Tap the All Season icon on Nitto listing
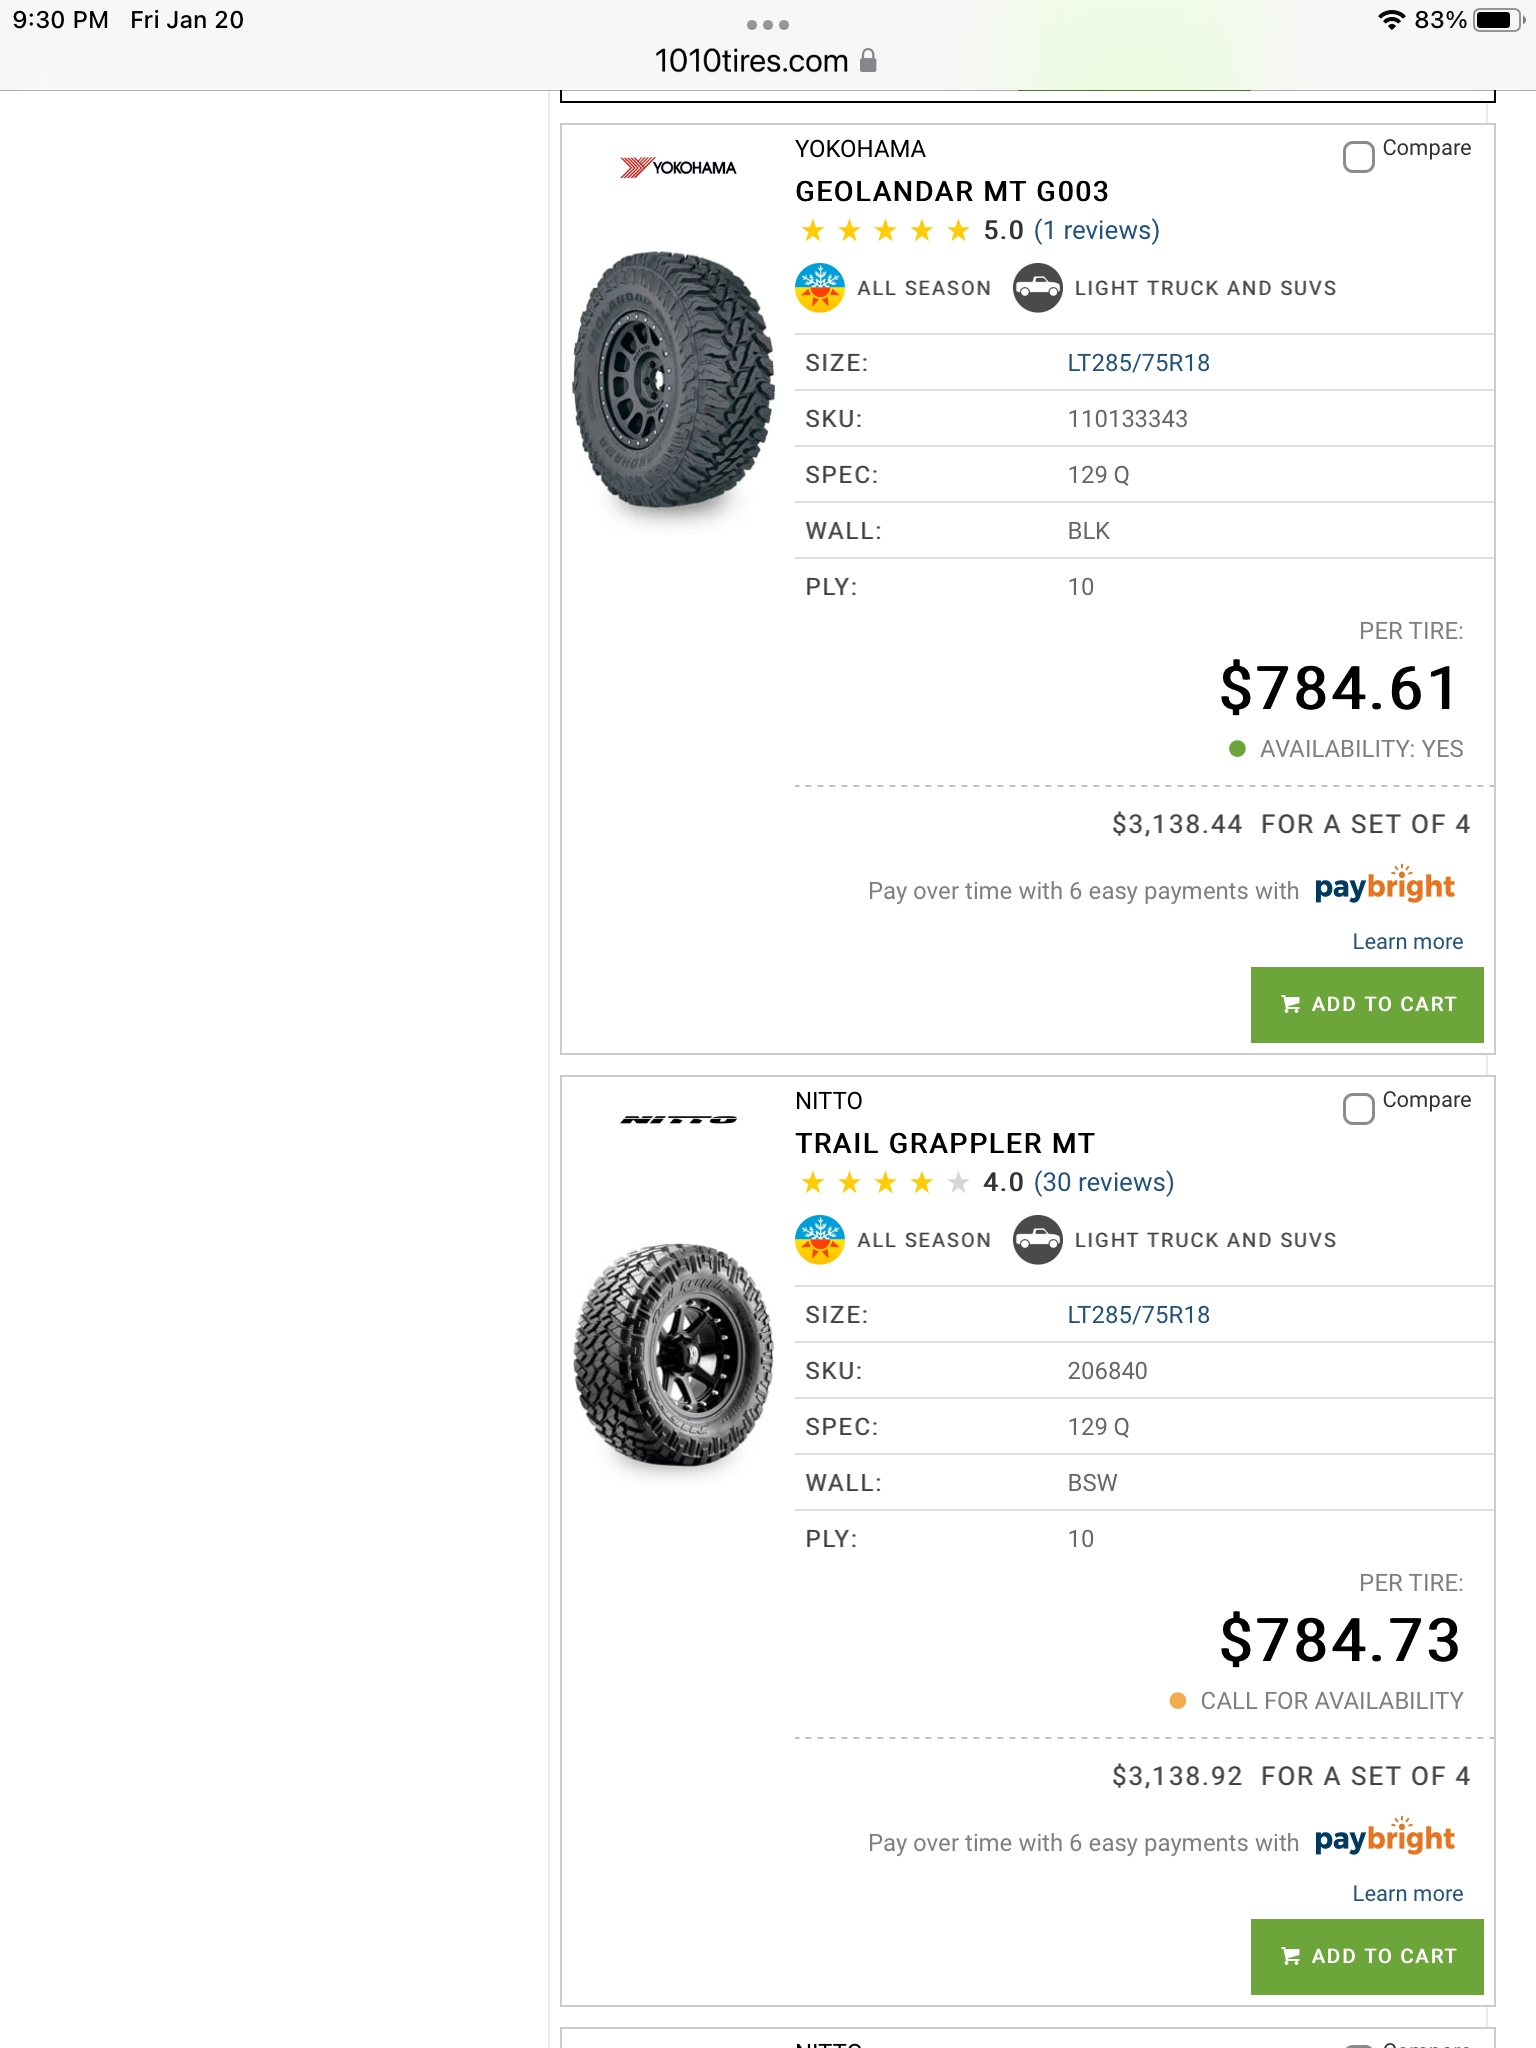This screenshot has width=1536, height=2048. point(819,1240)
